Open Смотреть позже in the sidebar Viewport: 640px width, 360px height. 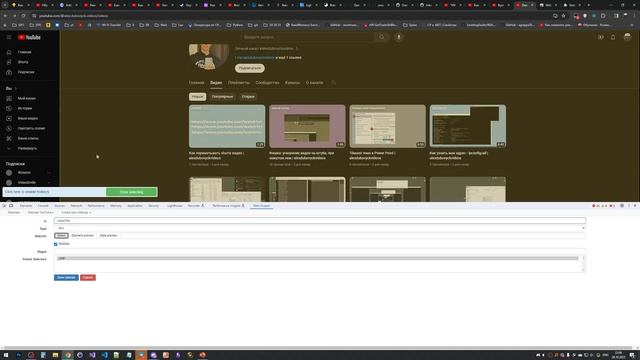coord(31,129)
